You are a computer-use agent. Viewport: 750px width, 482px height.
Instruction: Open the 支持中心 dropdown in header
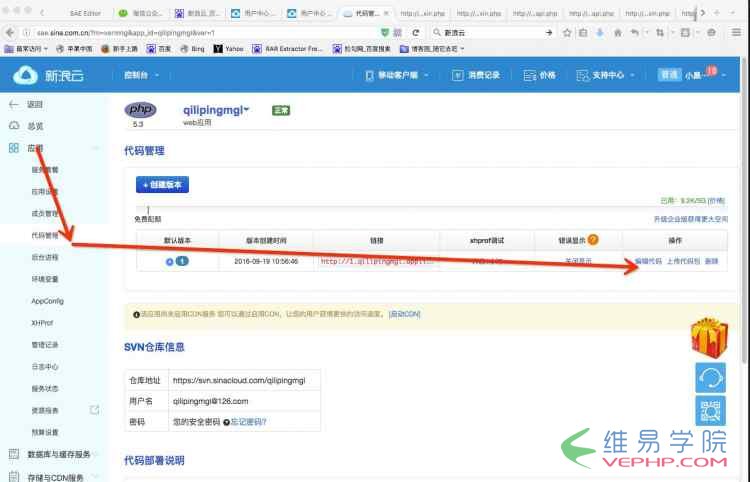[x=606, y=75]
